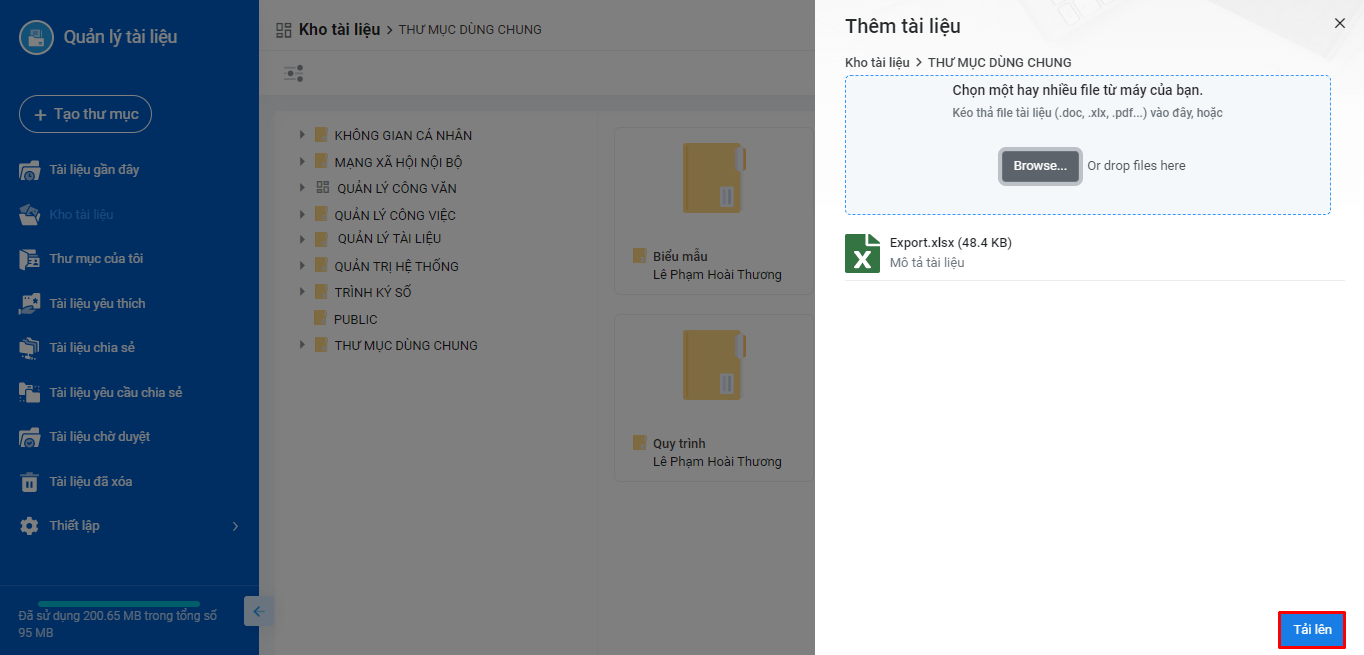Viewport: 1364px width, 655px height.
Task: Click the Tải lên upload button
Action: pyautogui.click(x=1312, y=630)
